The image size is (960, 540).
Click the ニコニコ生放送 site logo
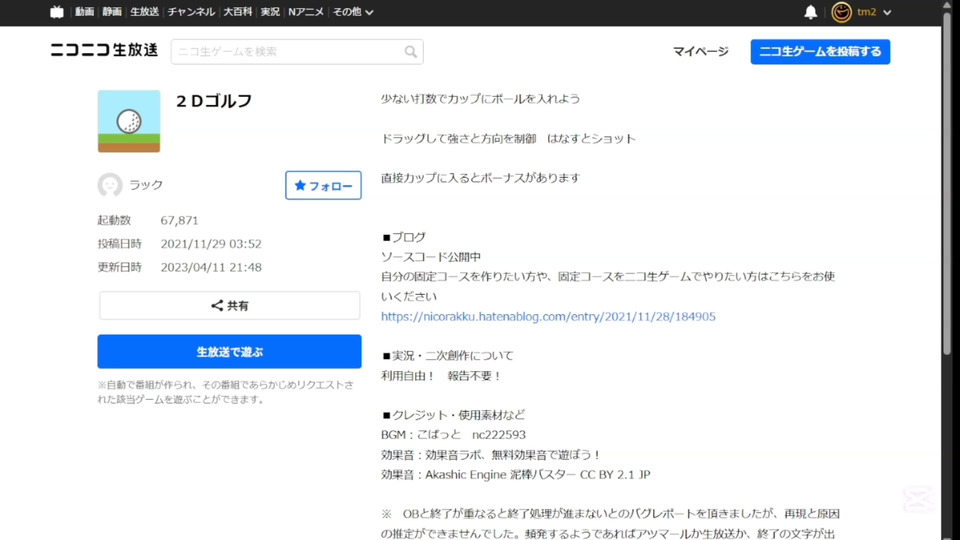tap(104, 50)
